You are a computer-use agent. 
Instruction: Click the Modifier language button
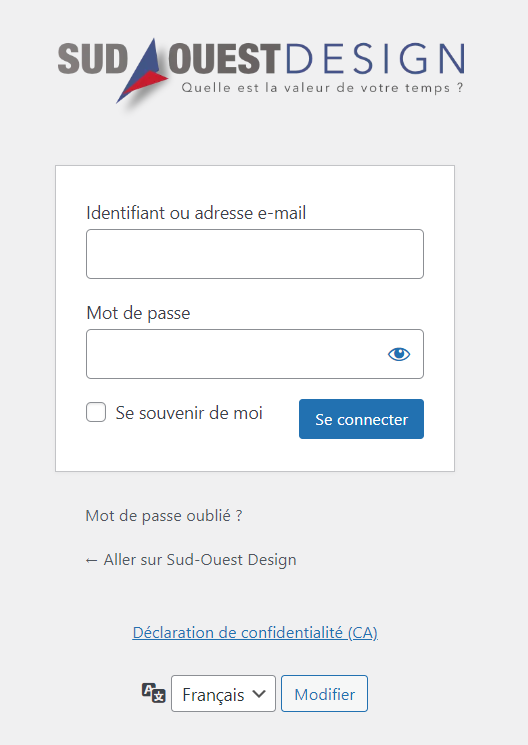(324, 694)
